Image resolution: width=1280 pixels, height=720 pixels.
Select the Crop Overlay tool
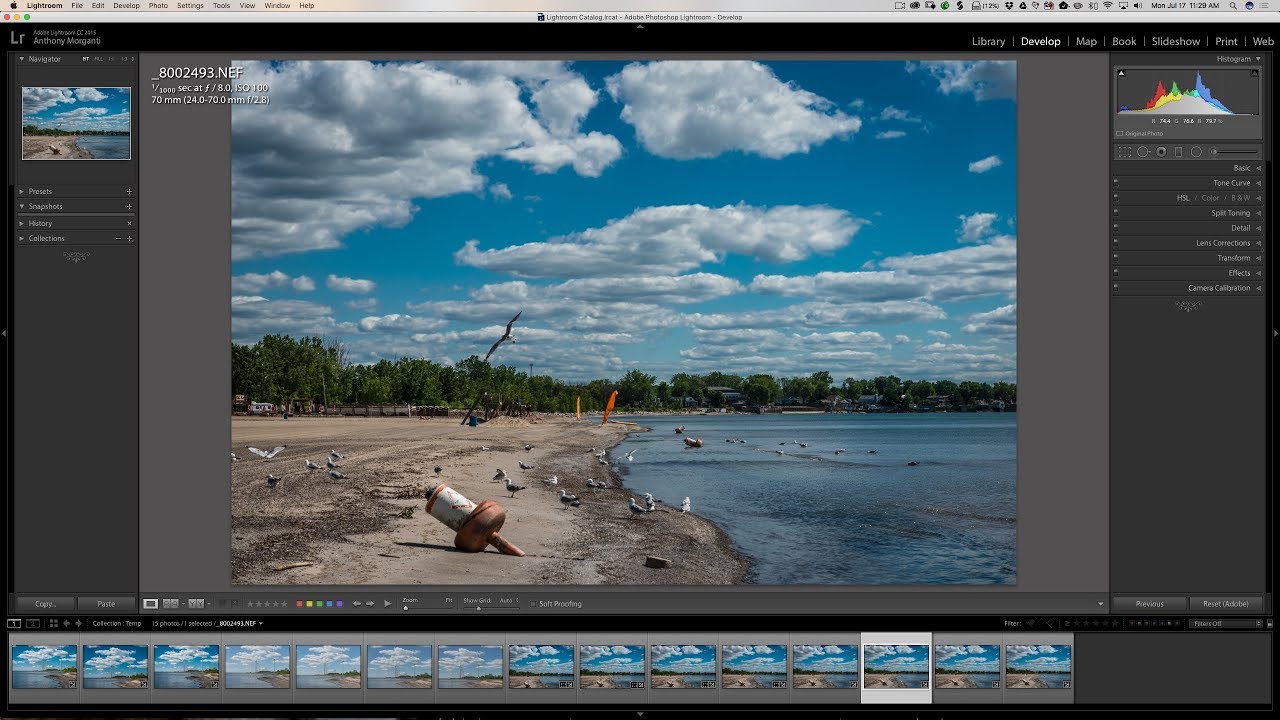coord(1125,152)
